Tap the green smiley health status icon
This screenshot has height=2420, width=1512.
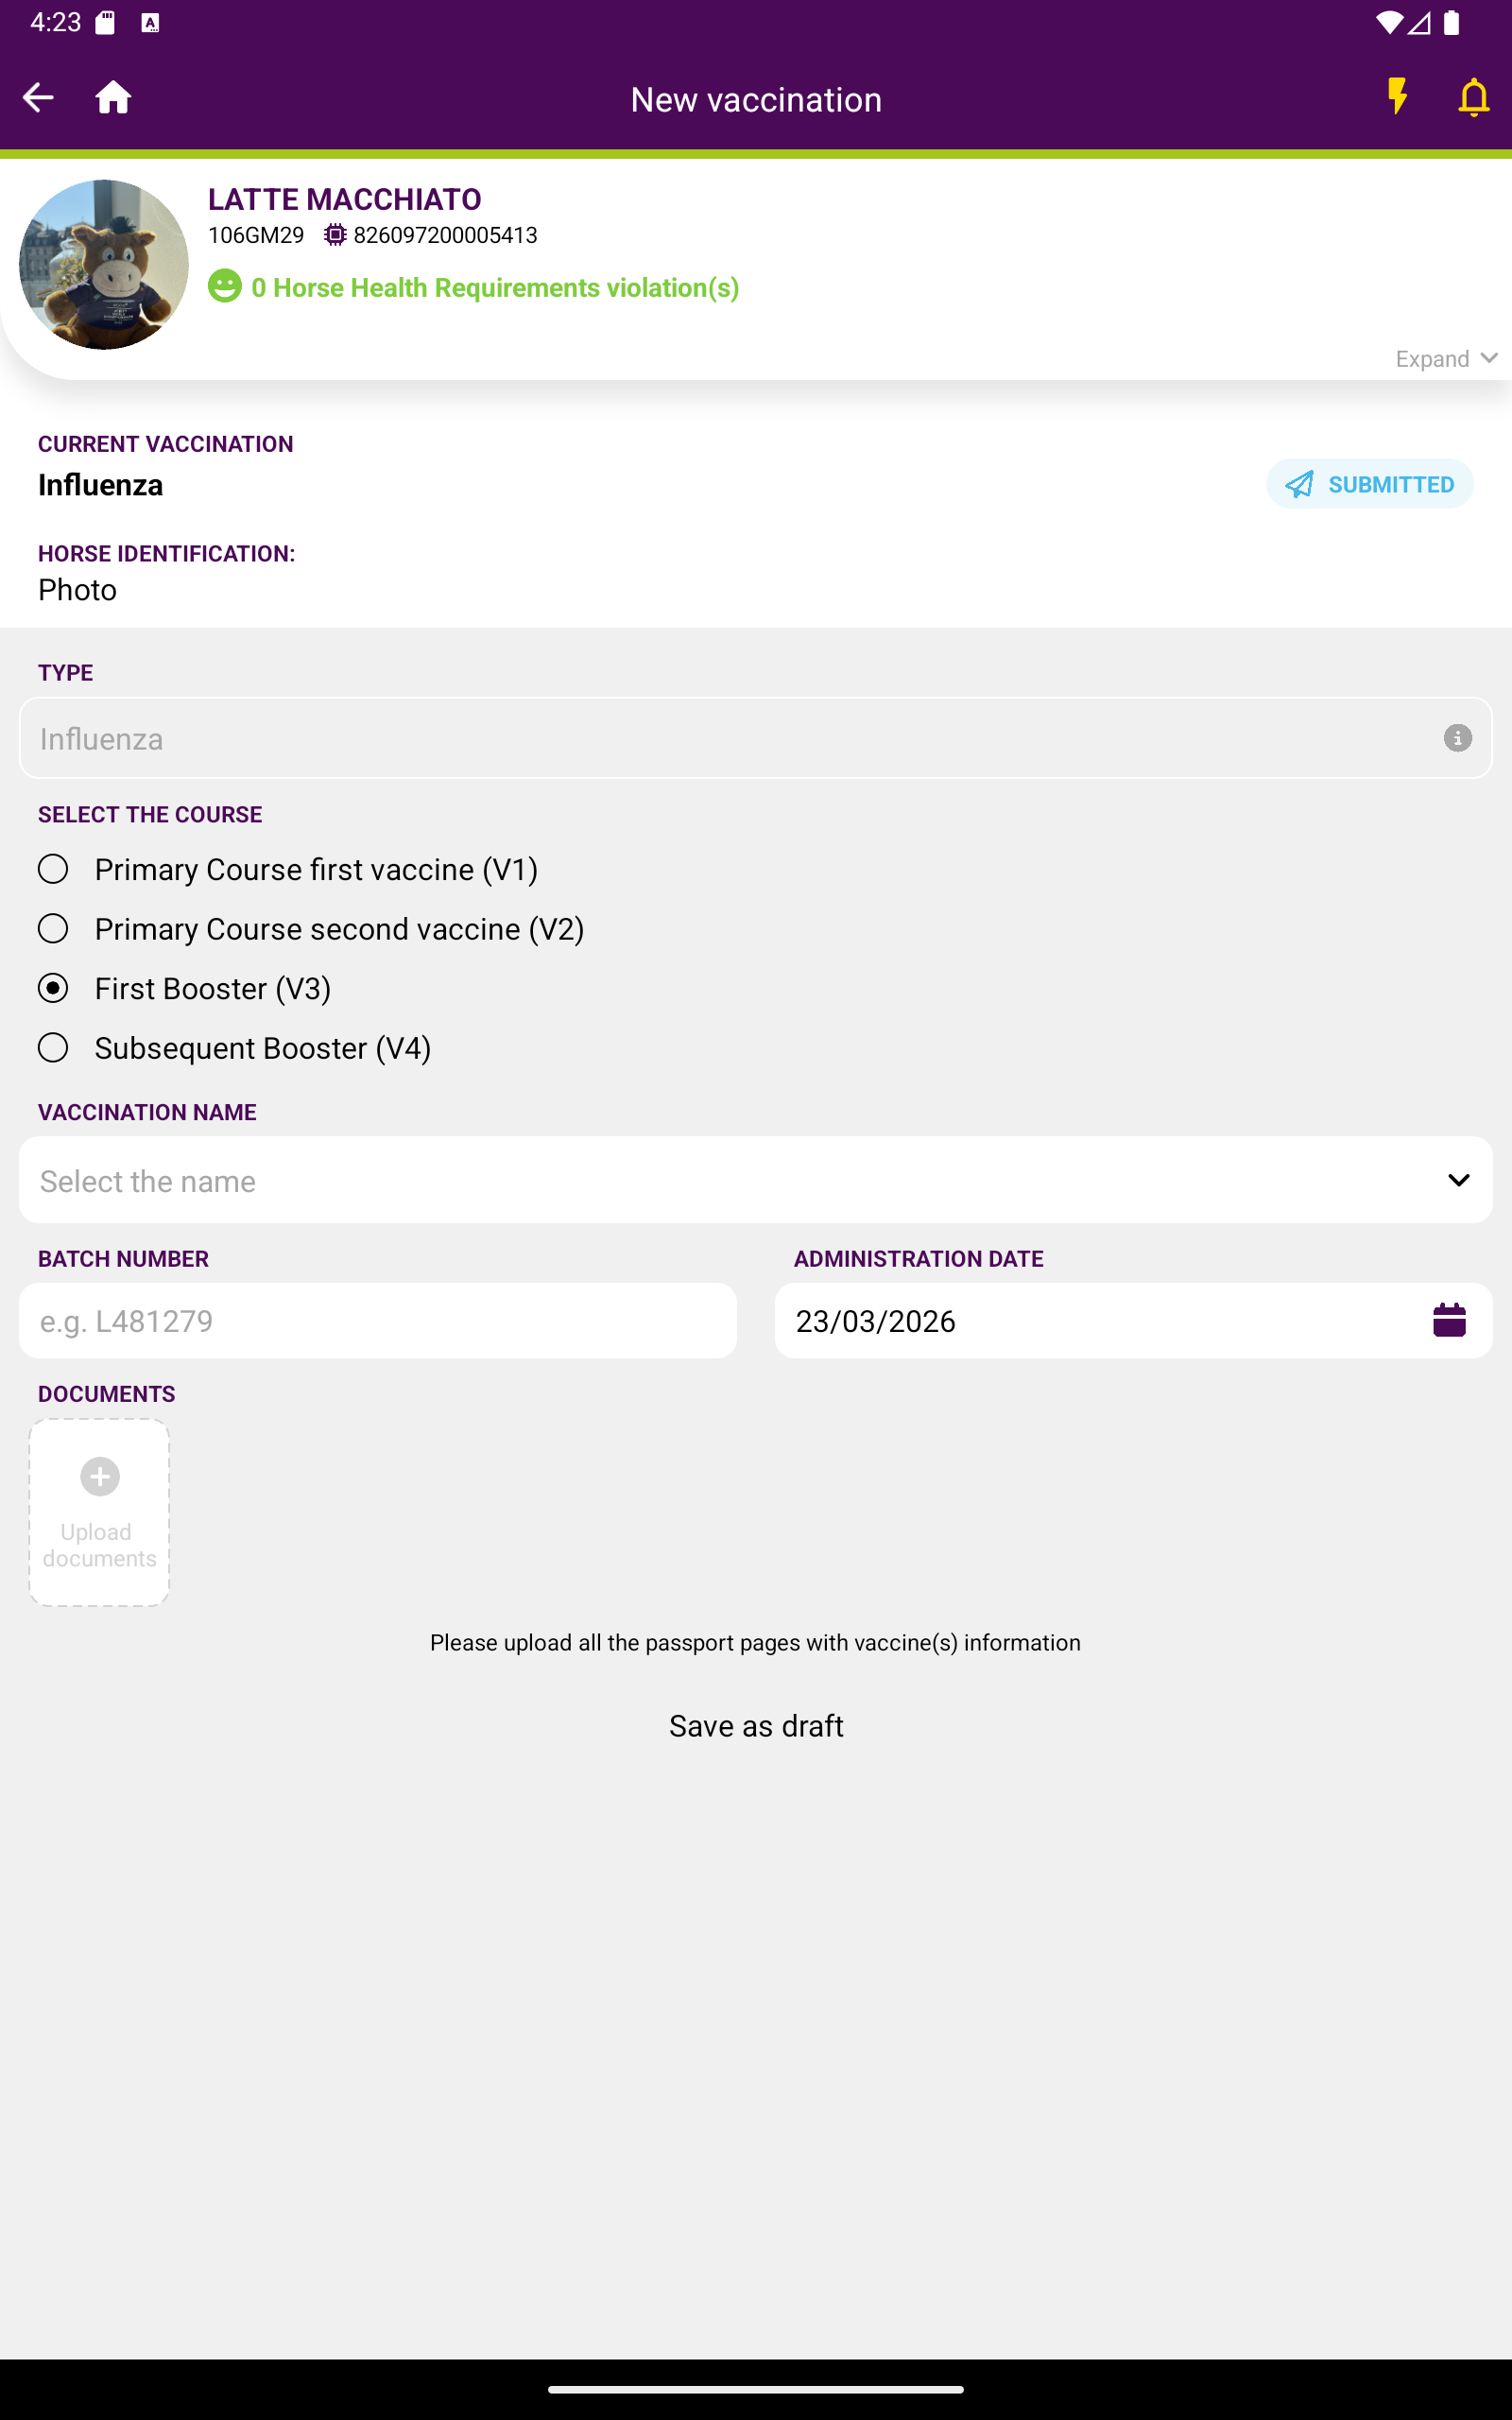point(225,286)
